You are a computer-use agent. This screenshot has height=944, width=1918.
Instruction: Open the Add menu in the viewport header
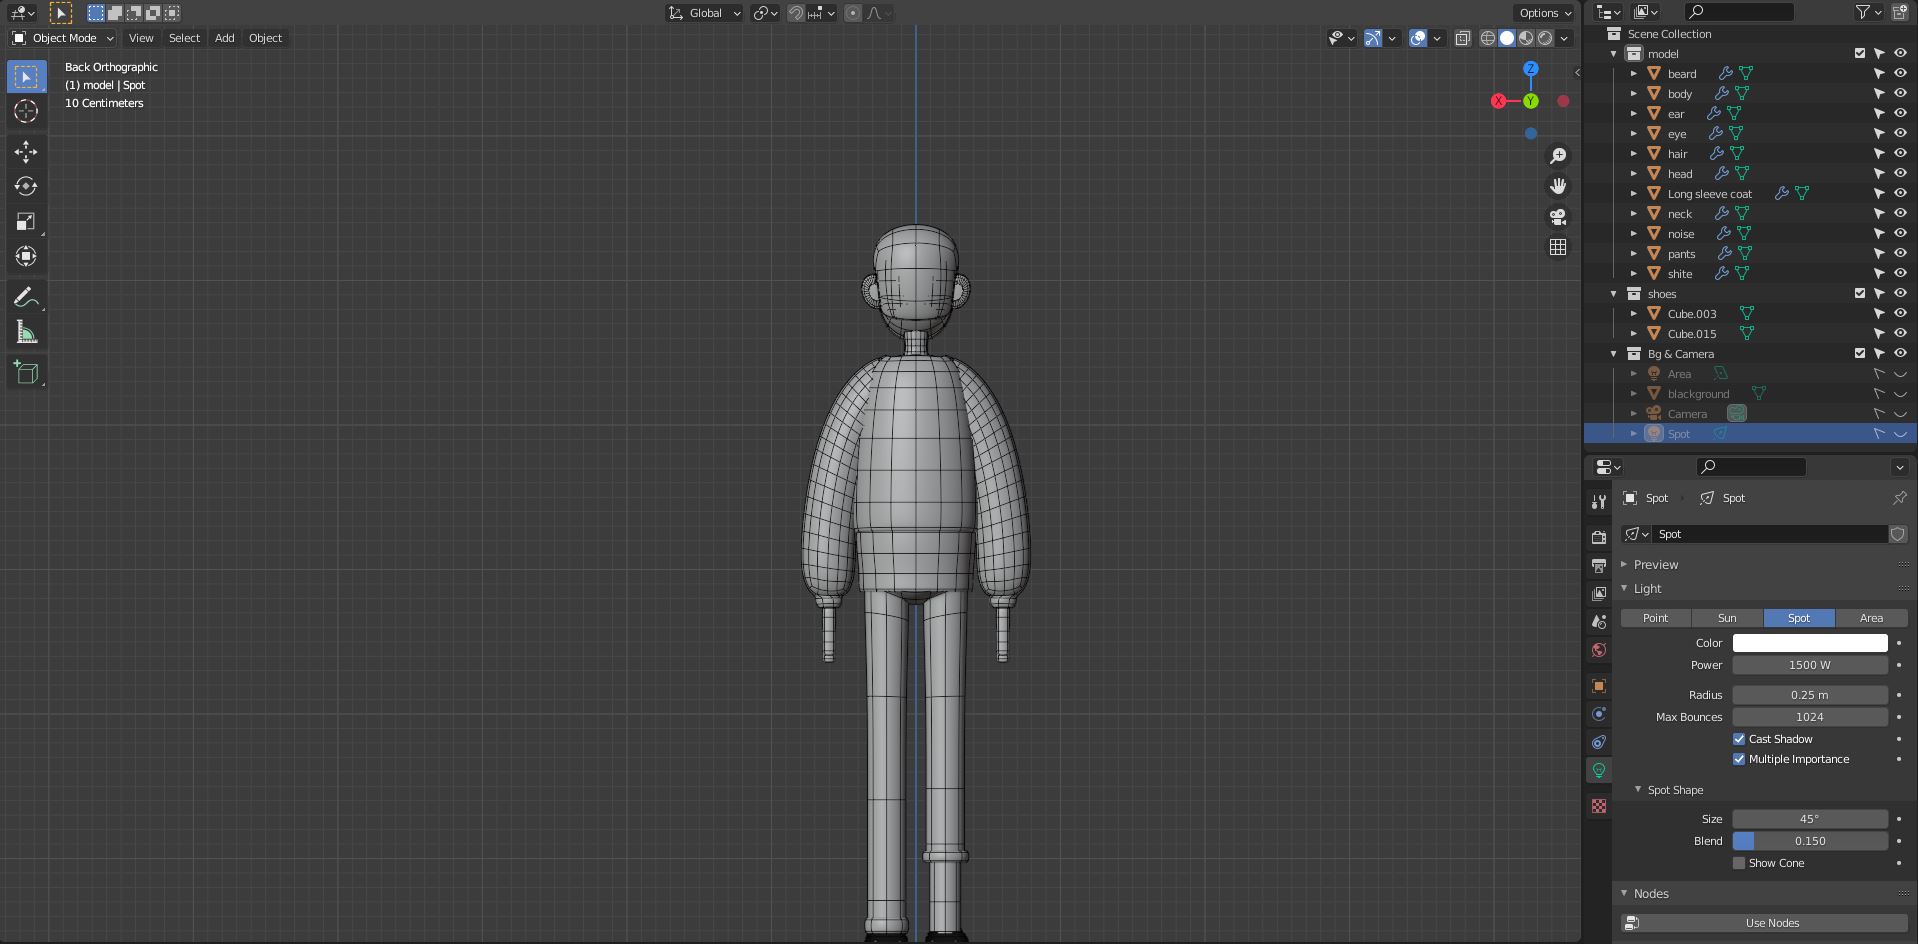pyautogui.click(x=224, y=38)
